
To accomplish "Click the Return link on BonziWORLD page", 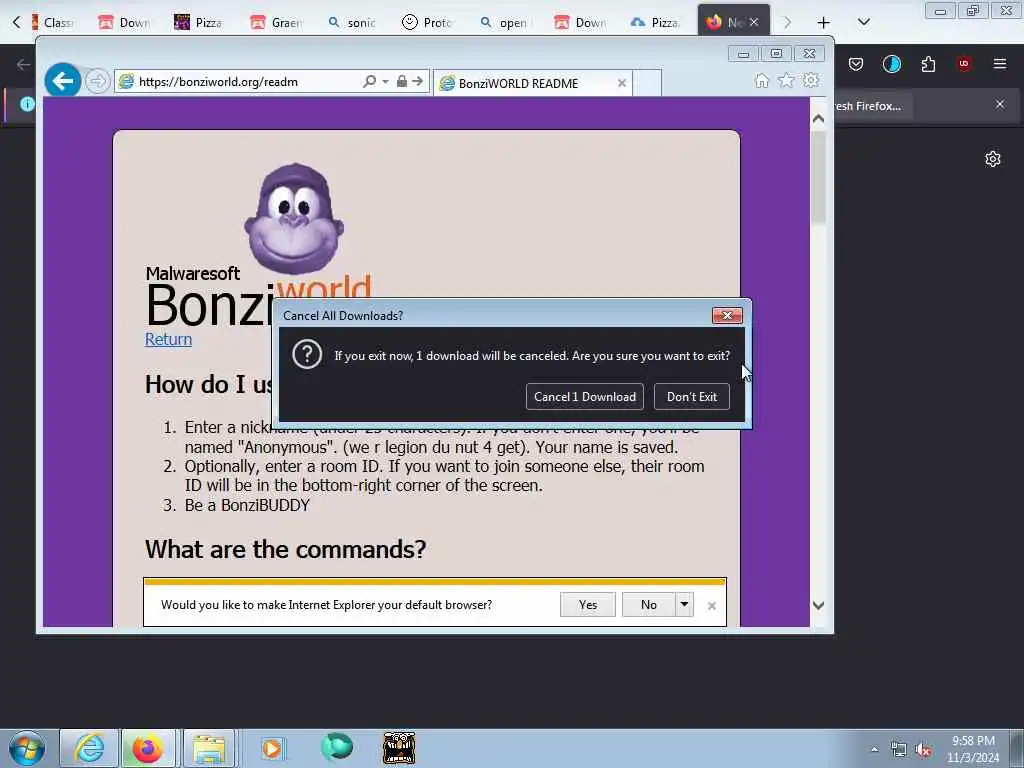I will tap(168, 339).
